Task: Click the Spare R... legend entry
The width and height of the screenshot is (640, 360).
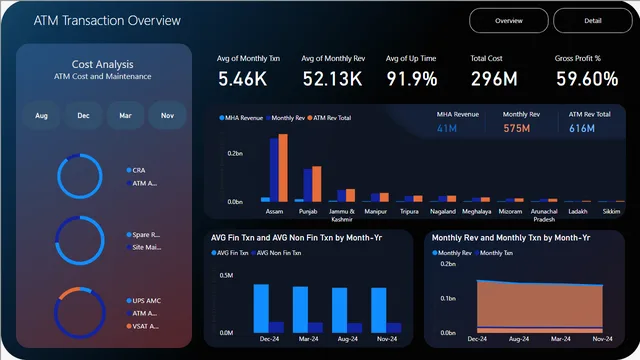Action: tap(143, 235)
